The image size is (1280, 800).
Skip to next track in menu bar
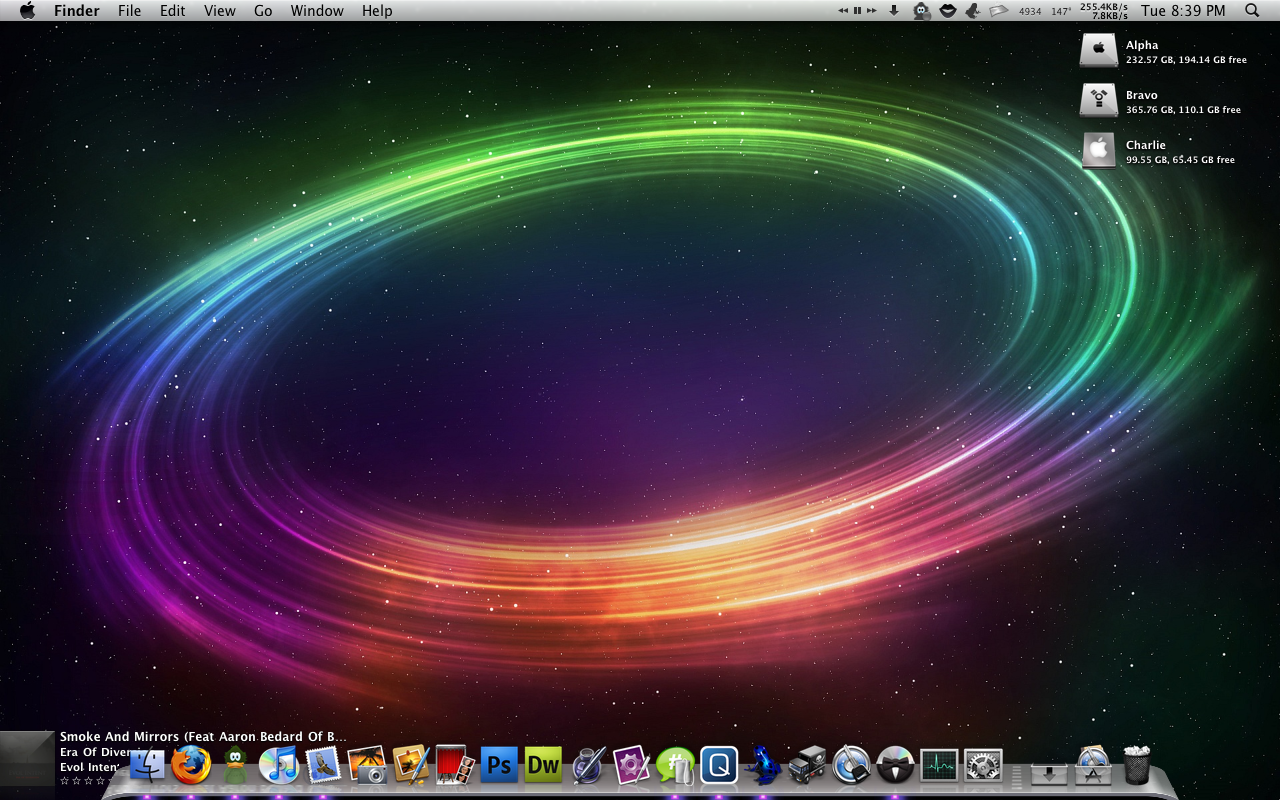tap(872, 11)
